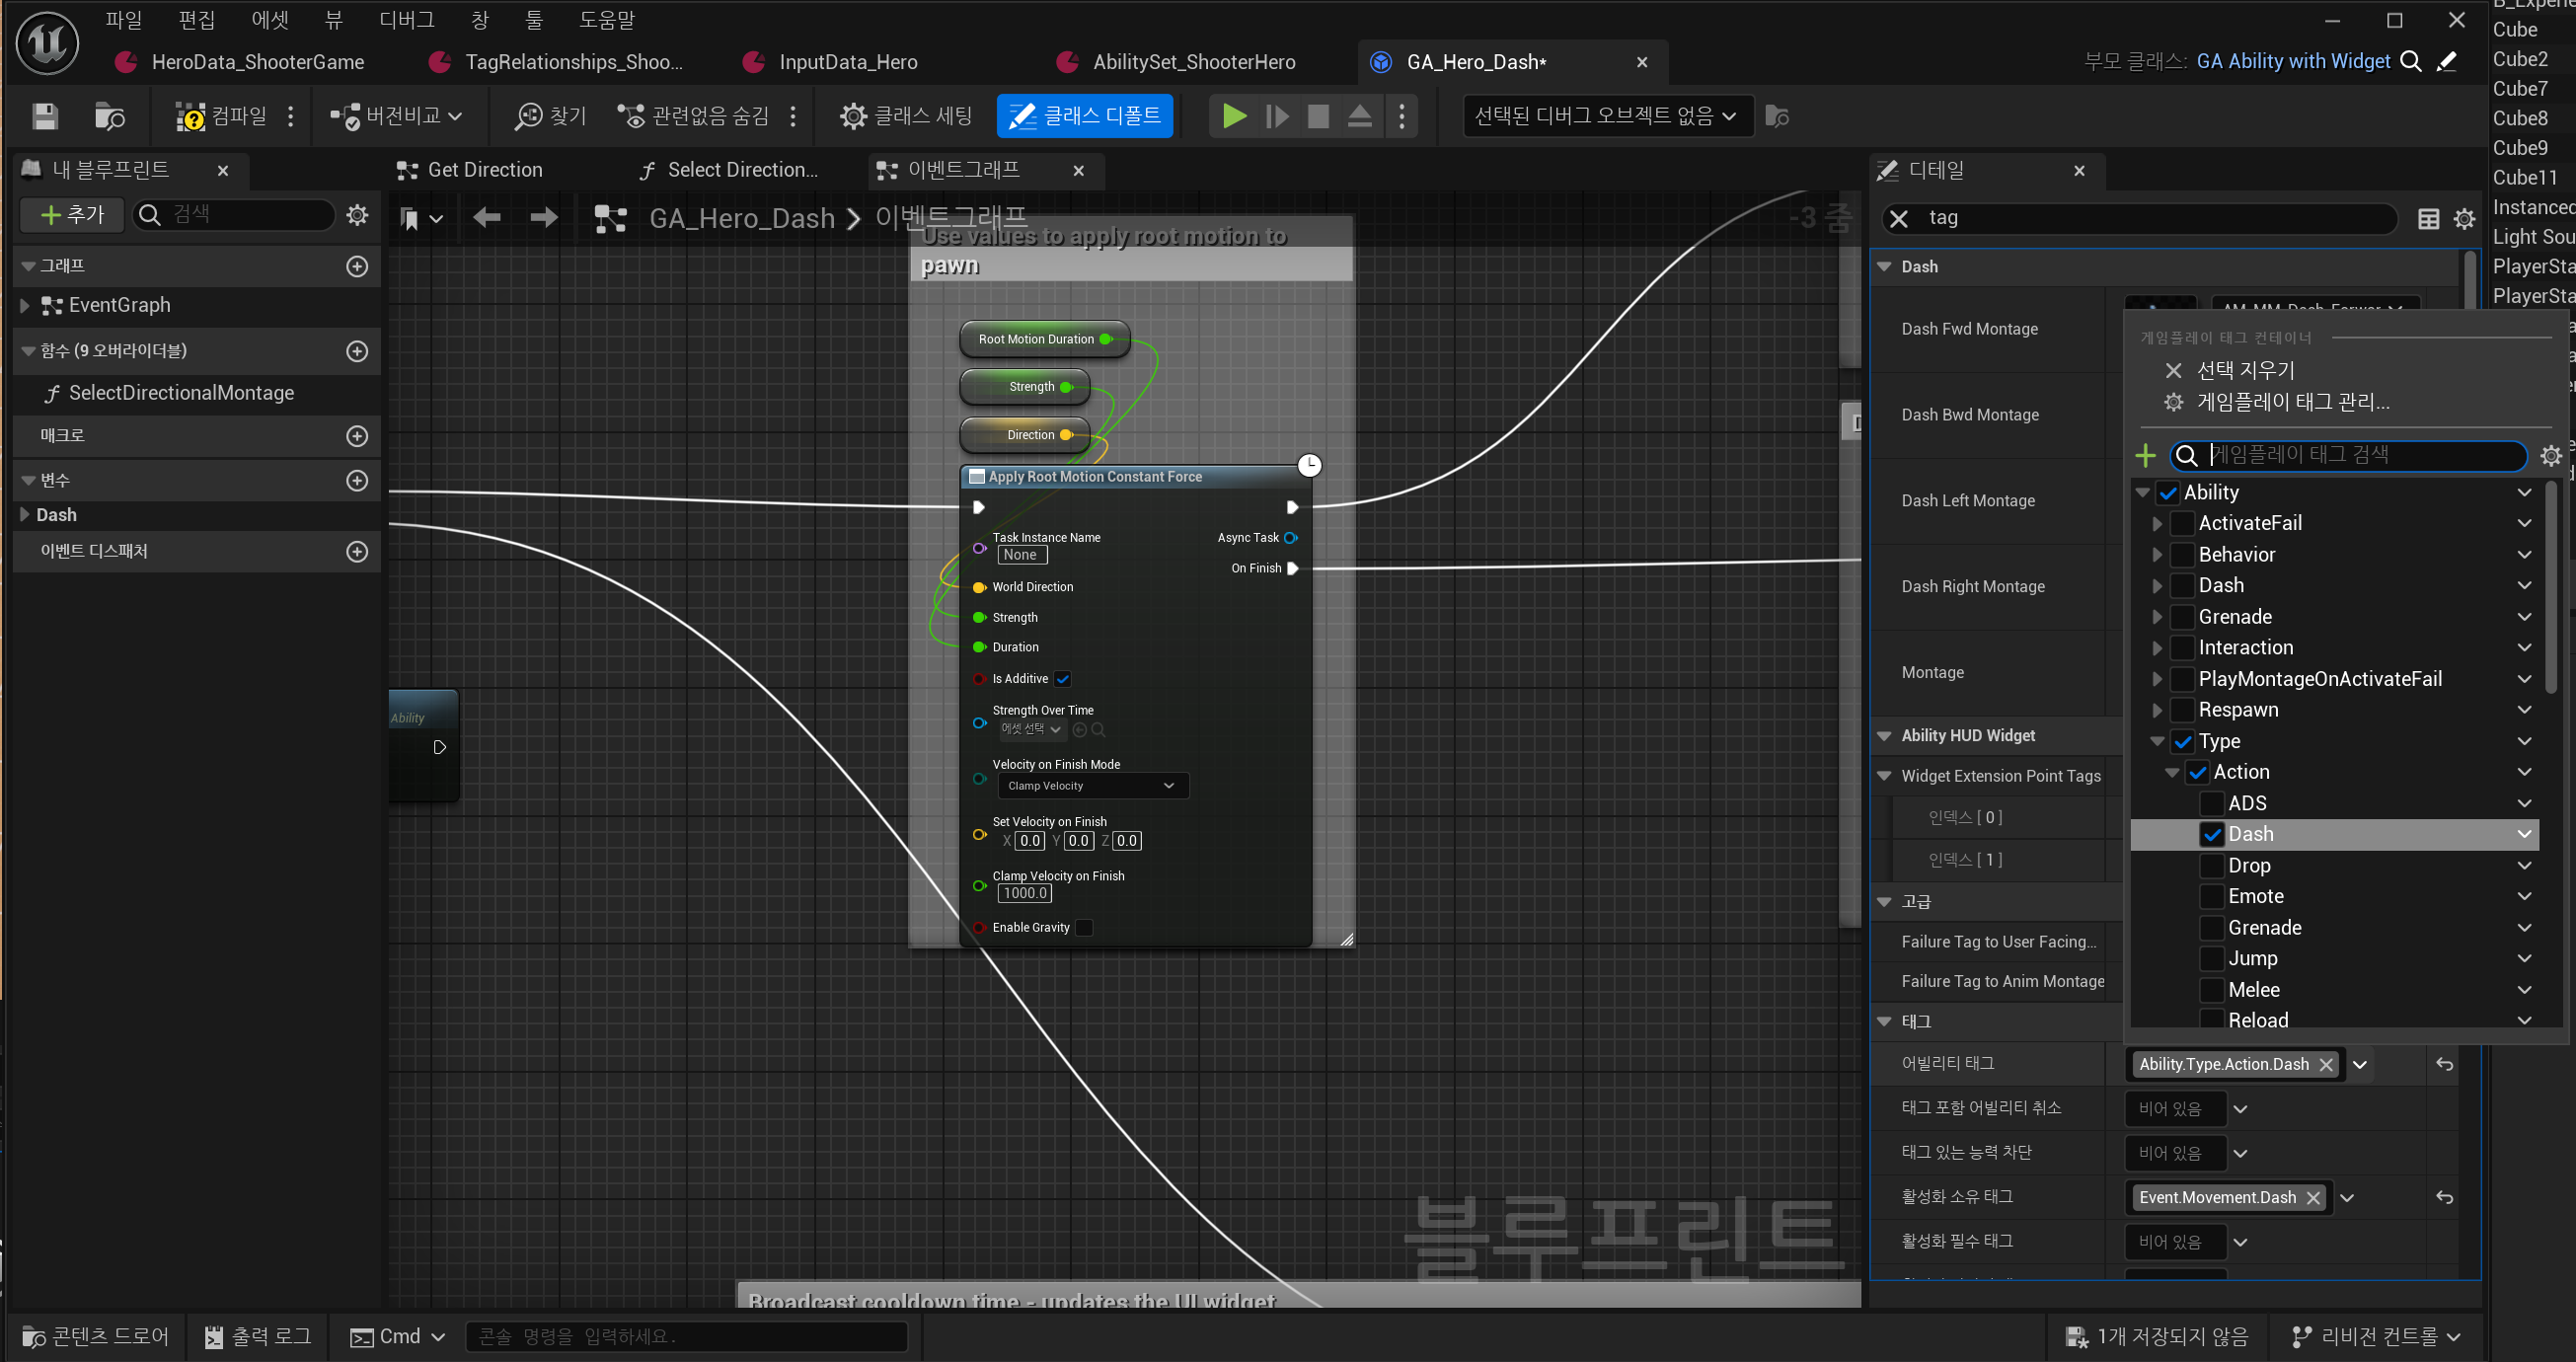Save the blueprint with the floppy disk icon
2576x1362 pixels.
click(x=45, y=116)
